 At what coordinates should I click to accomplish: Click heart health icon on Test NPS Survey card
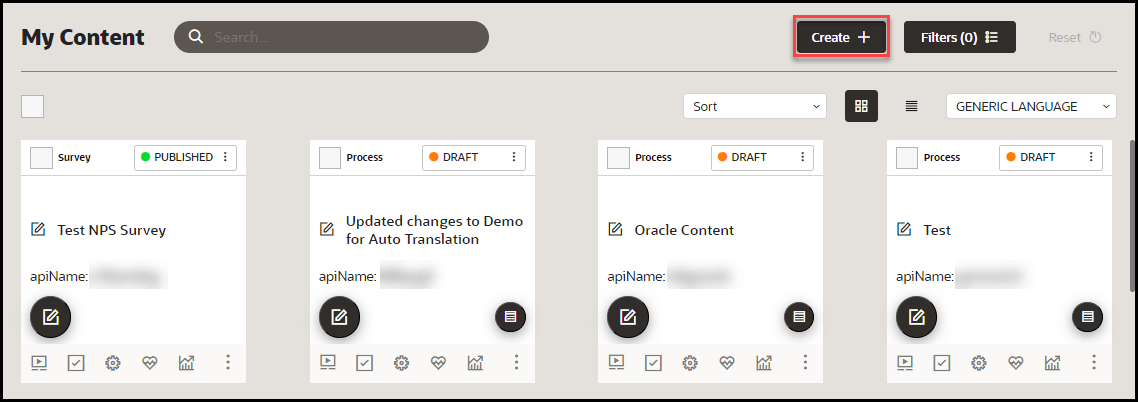click(150, 363)
